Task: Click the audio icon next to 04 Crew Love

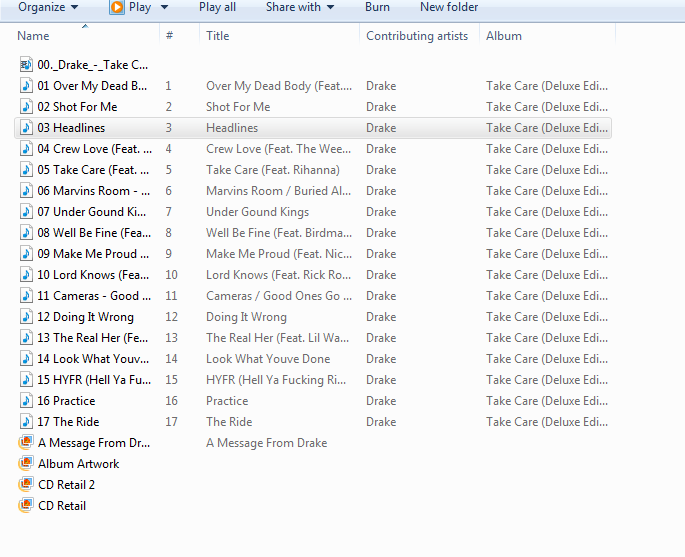Action: point(26,149)
